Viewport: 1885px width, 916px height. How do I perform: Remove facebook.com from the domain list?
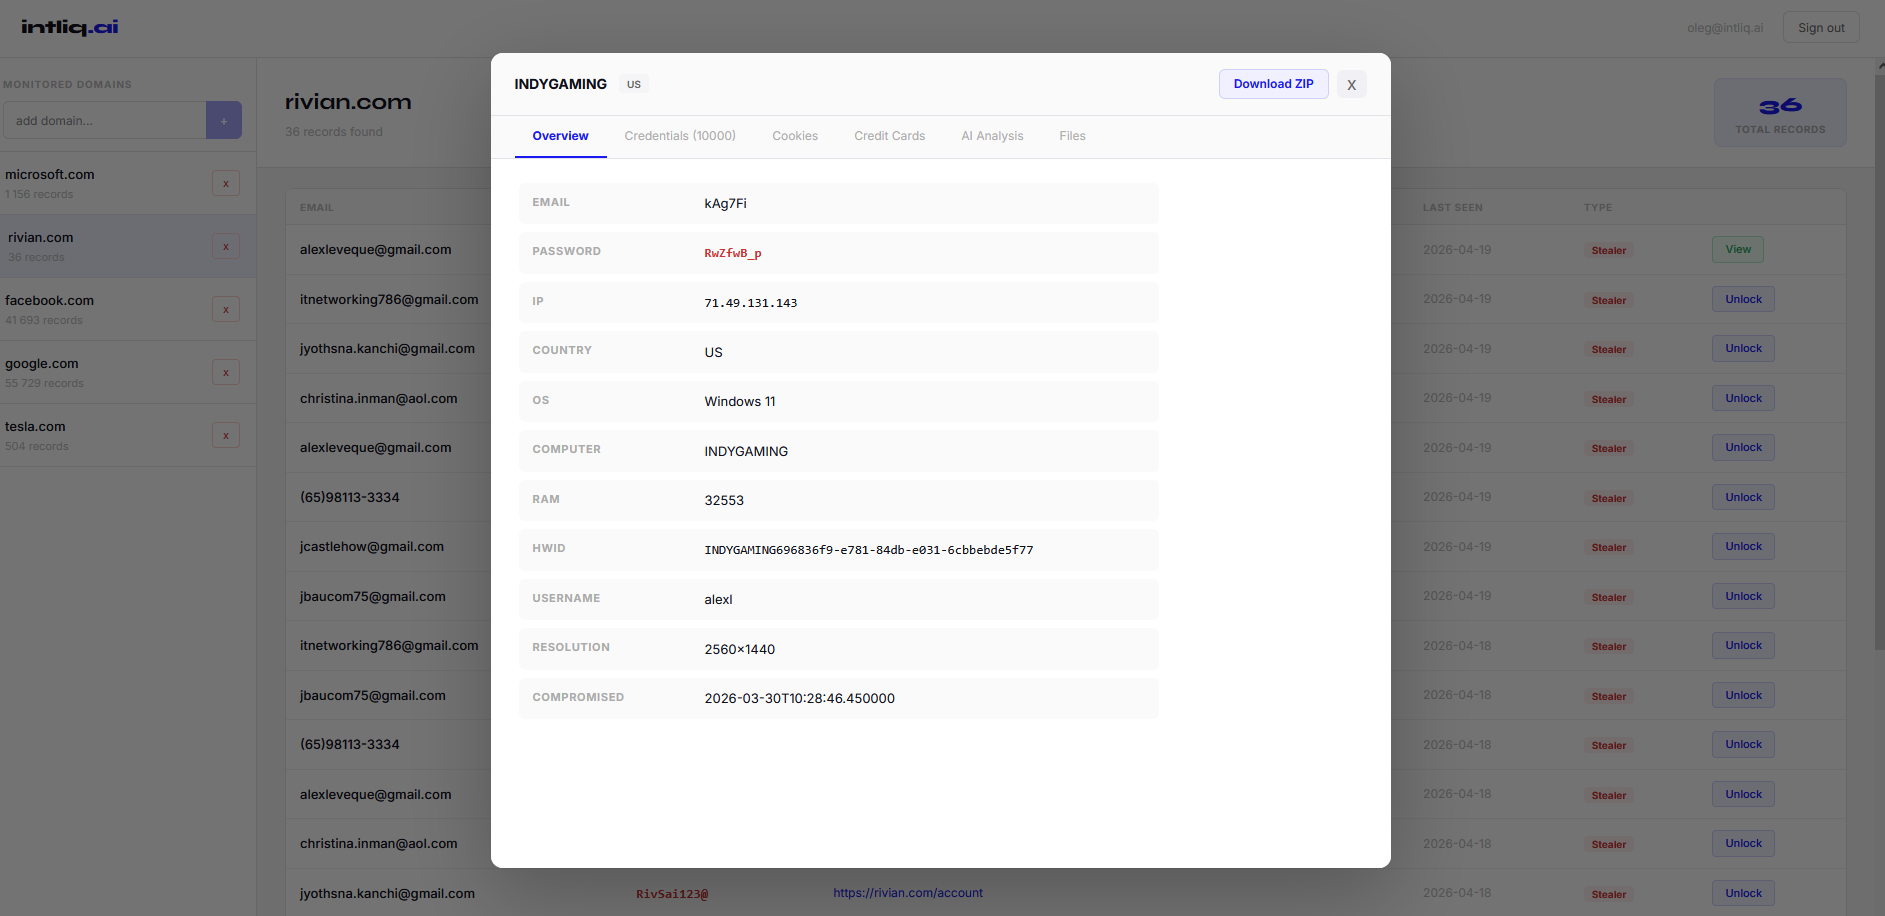[226, 309]
